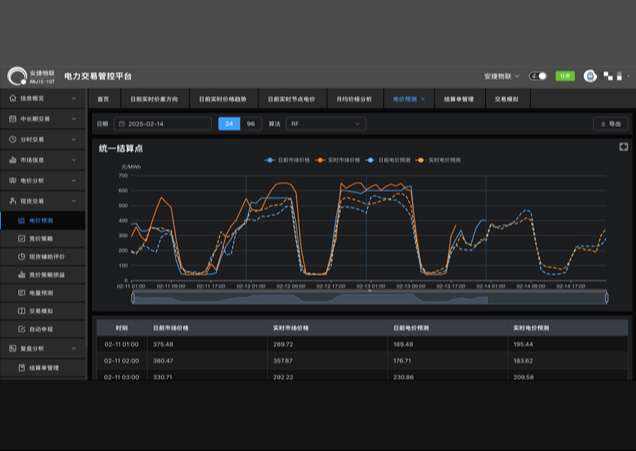The width and height of the screenshot is (636, 451).
Task: Click the user avatar icon in the header
Action: pos(589,76)
